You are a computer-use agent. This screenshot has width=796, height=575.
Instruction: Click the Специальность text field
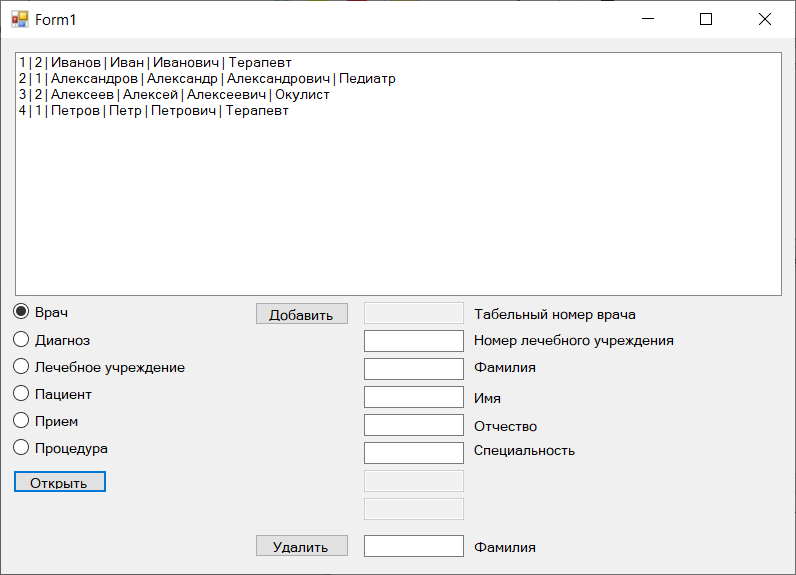(x=414, y=453)
